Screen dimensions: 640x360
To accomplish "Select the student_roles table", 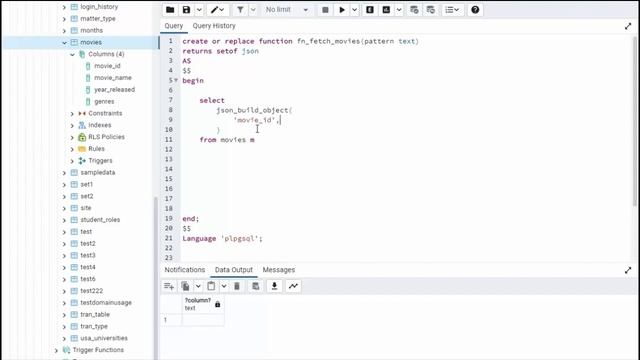I will click(x=100, y=220).
